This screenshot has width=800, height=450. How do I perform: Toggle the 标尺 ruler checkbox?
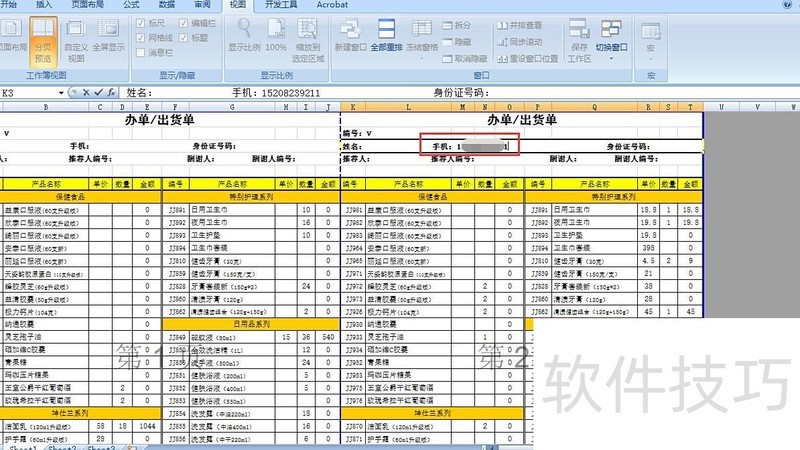point(141,23)
